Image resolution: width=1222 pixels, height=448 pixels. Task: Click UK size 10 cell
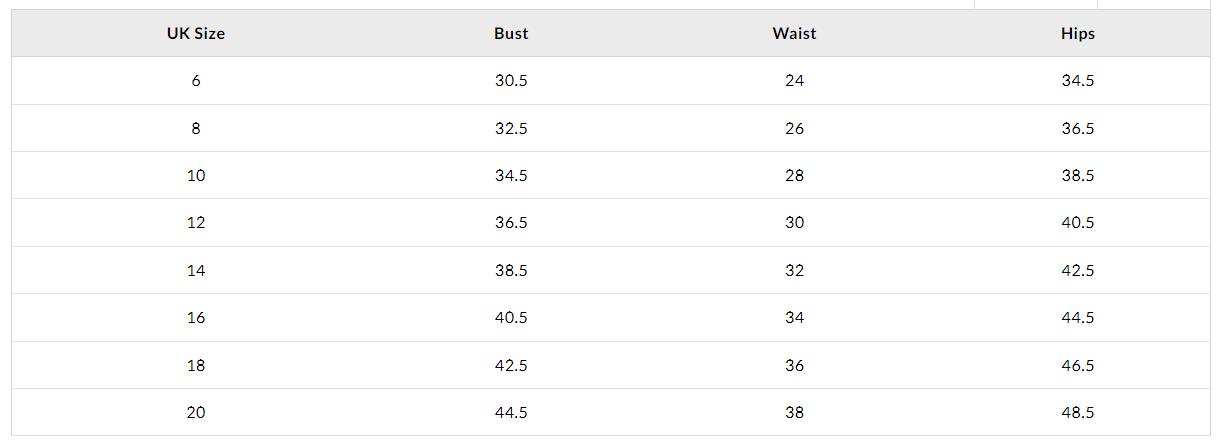[196, 175]
